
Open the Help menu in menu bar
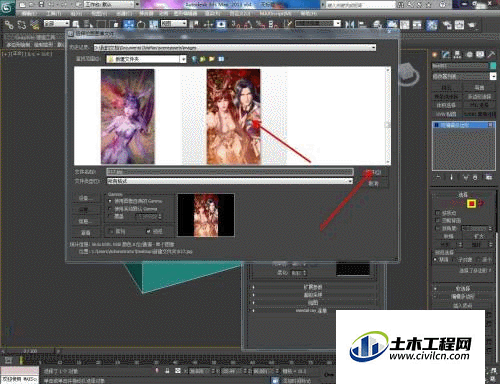pyautogui.click(x=309, y=14)
